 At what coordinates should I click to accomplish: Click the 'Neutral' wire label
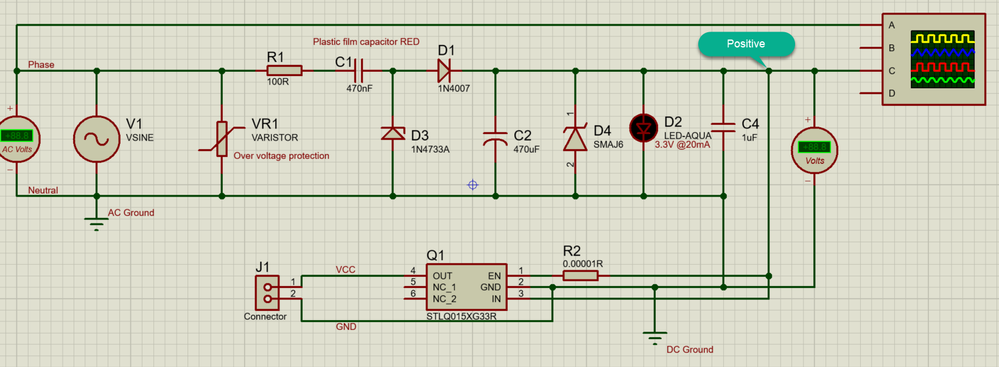pyautogui.click(x=43, y=191)
